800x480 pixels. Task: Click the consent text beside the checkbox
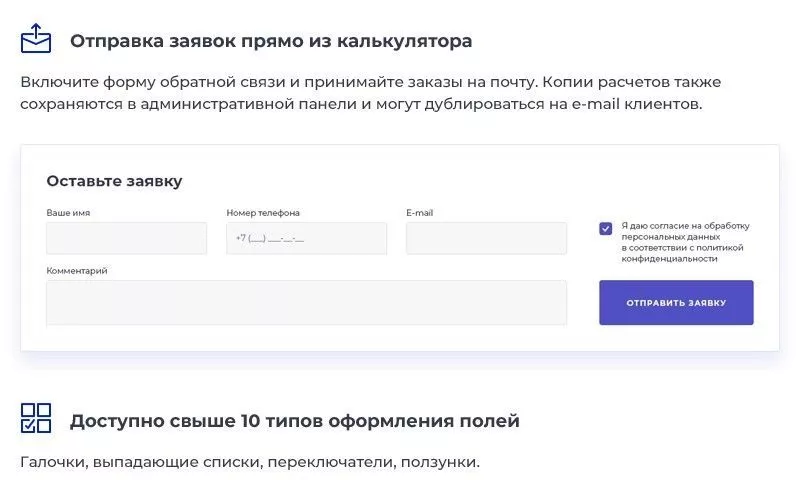pos(685,242)
